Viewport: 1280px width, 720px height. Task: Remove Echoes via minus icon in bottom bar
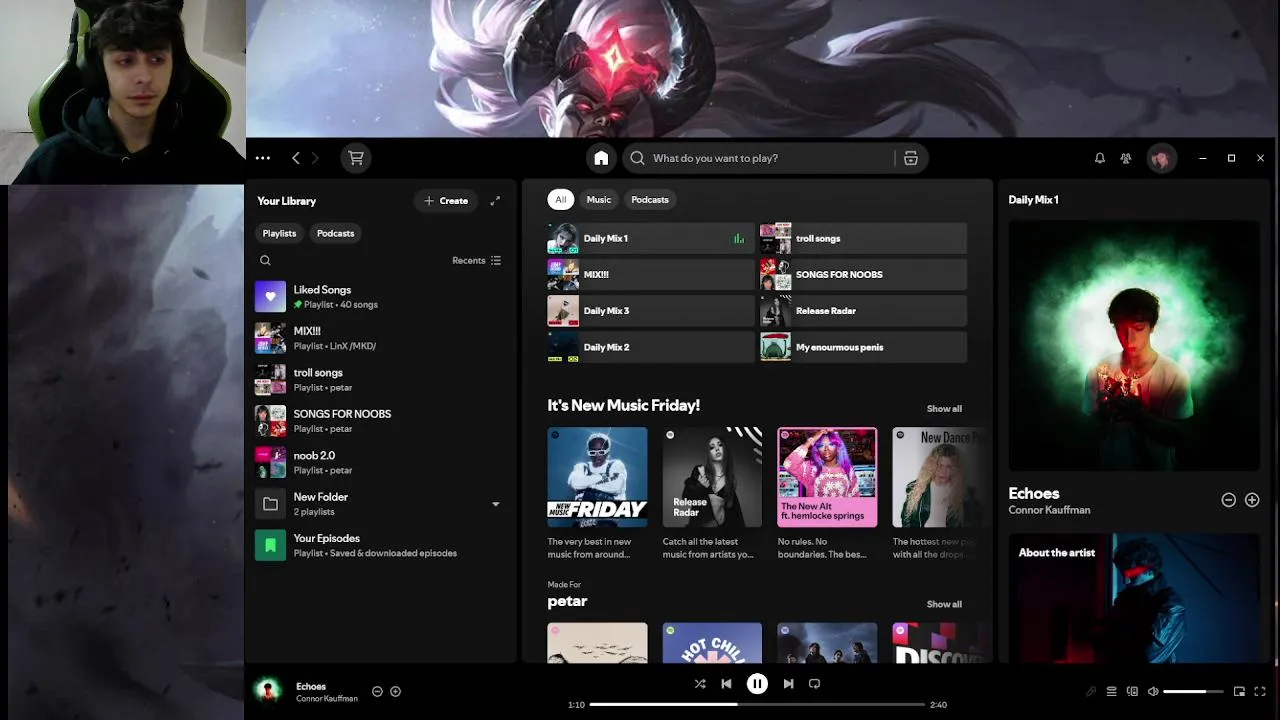(x=377, y=691)
